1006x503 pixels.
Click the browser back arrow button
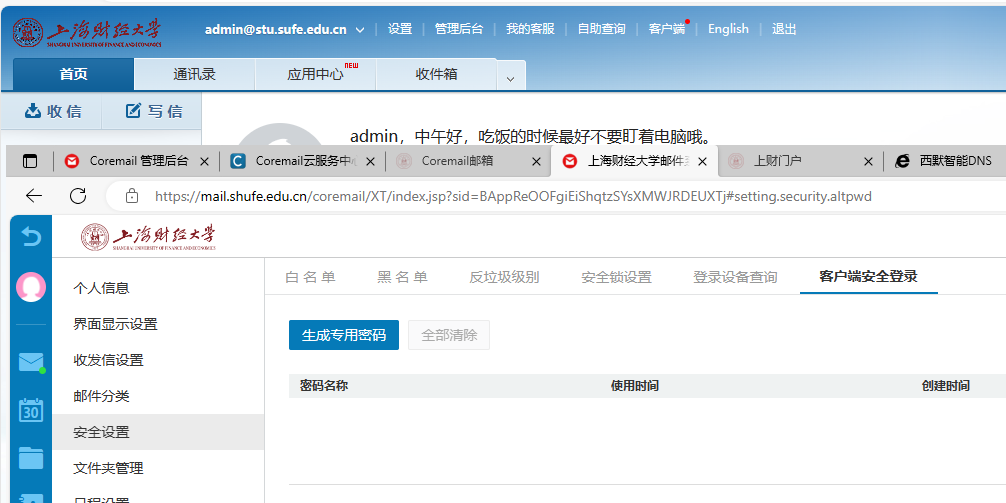coord(34,196)
